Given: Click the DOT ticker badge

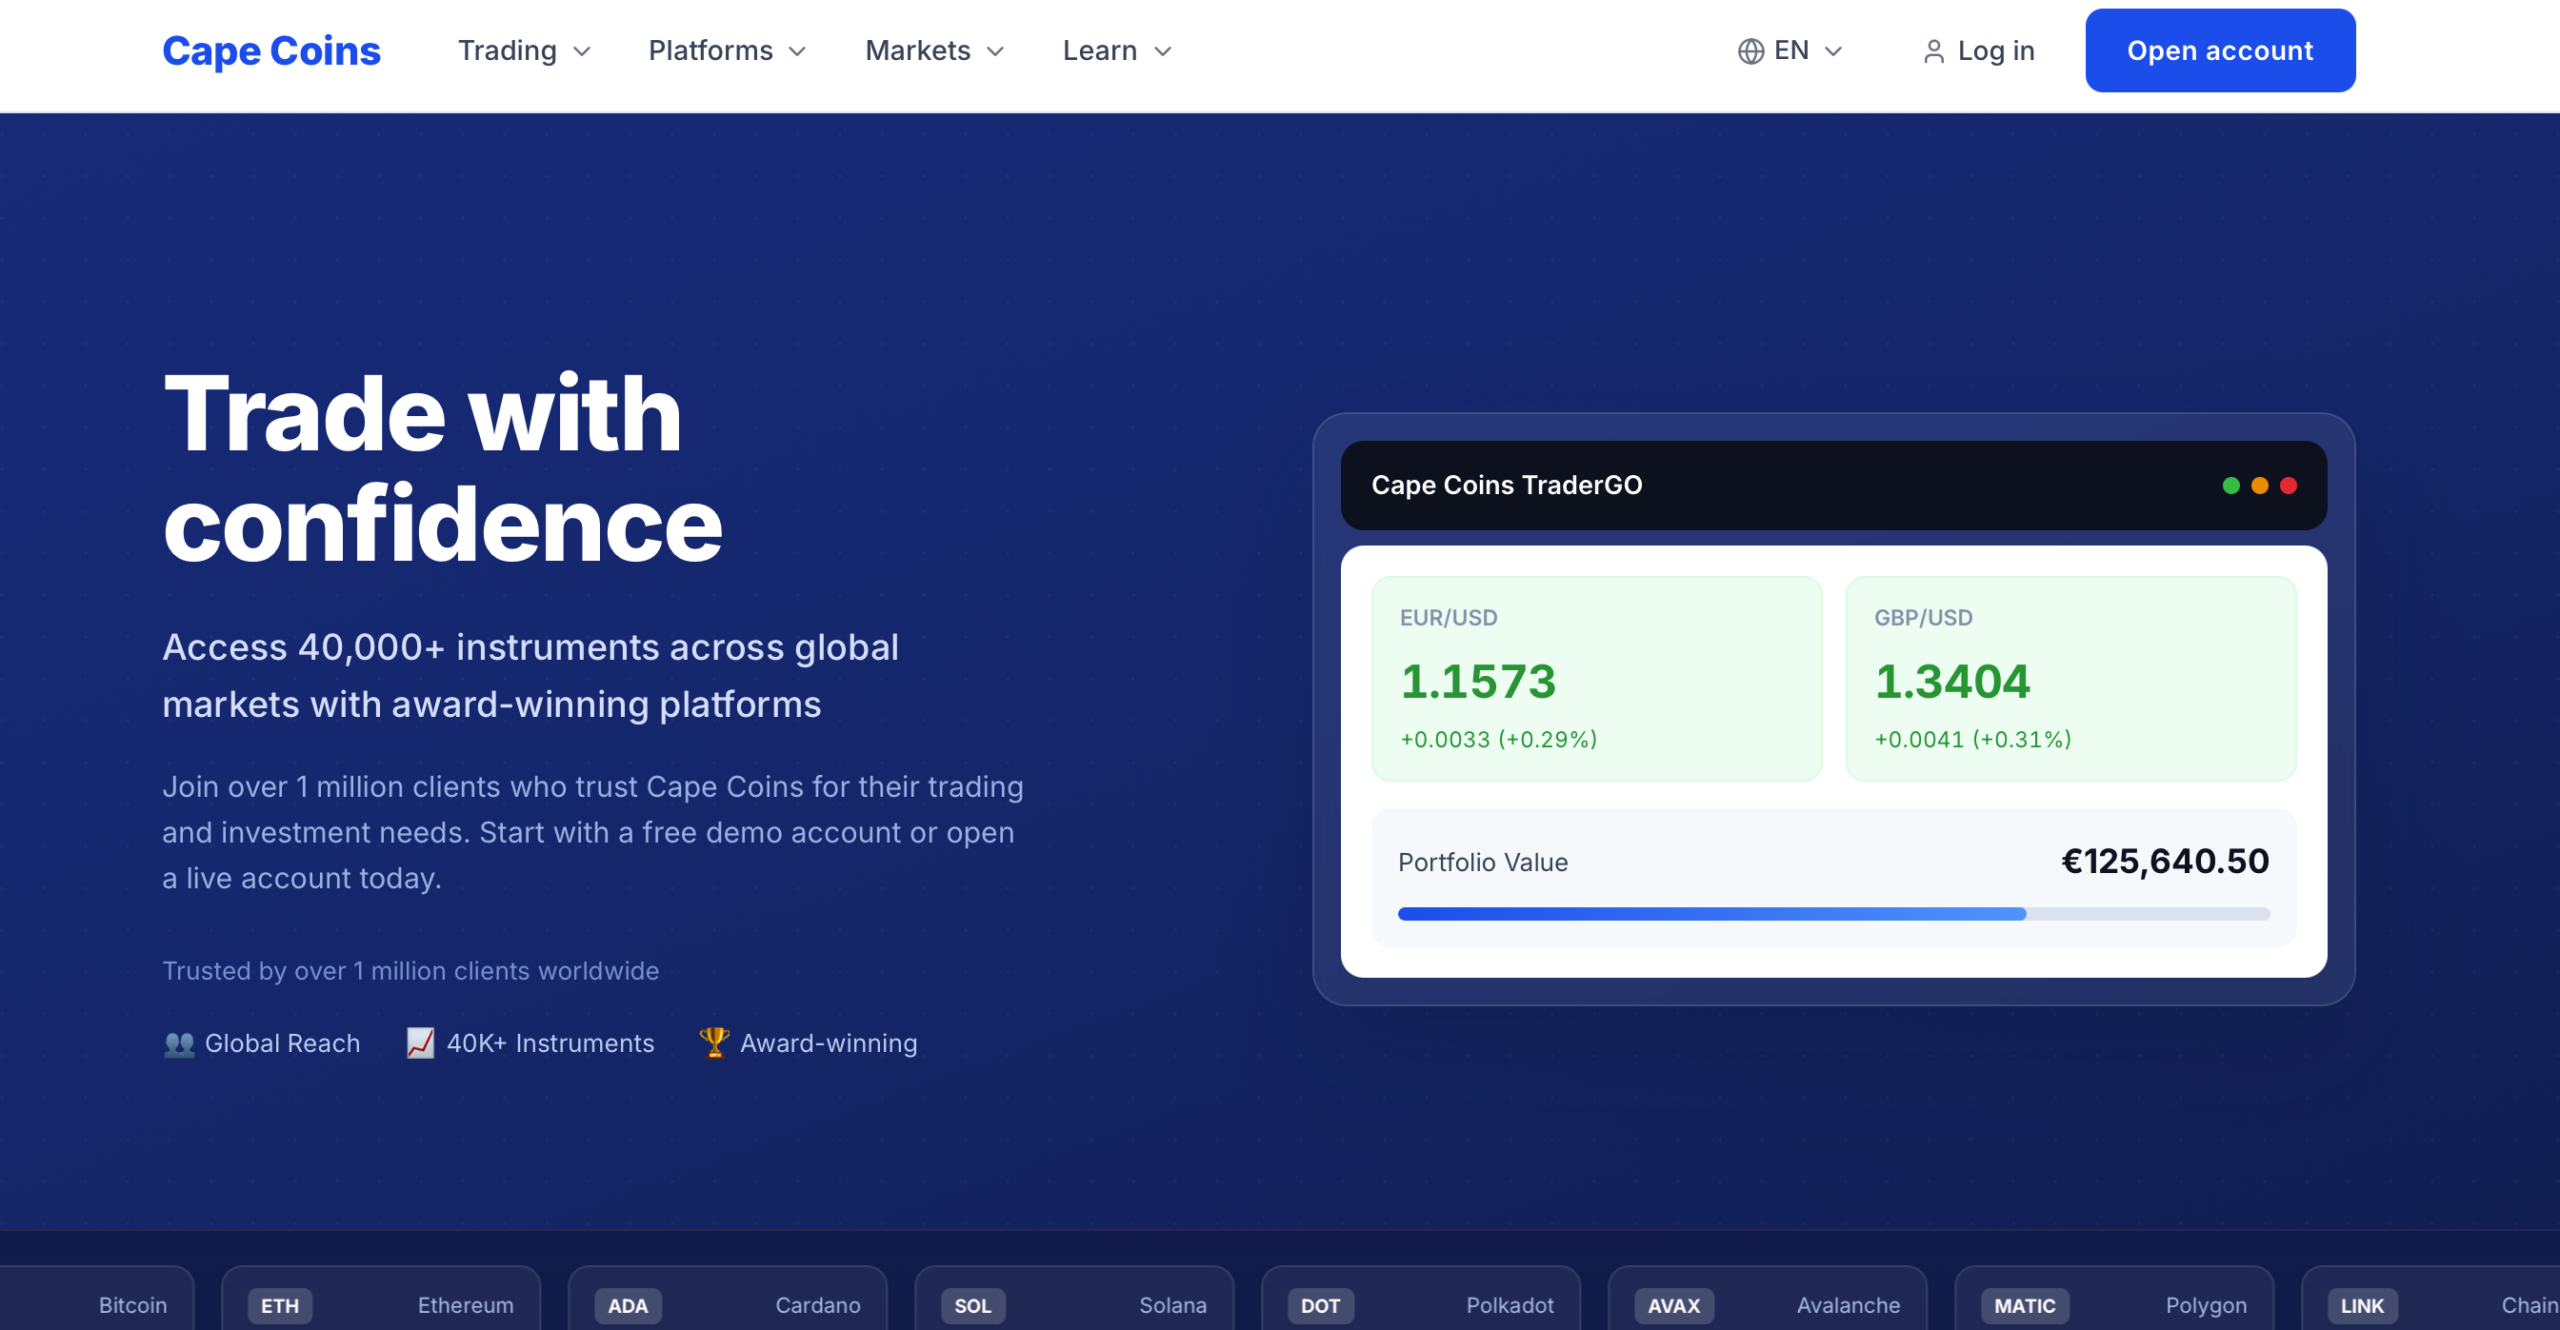Looking at the screenshot, I should click(1320, 1306).
